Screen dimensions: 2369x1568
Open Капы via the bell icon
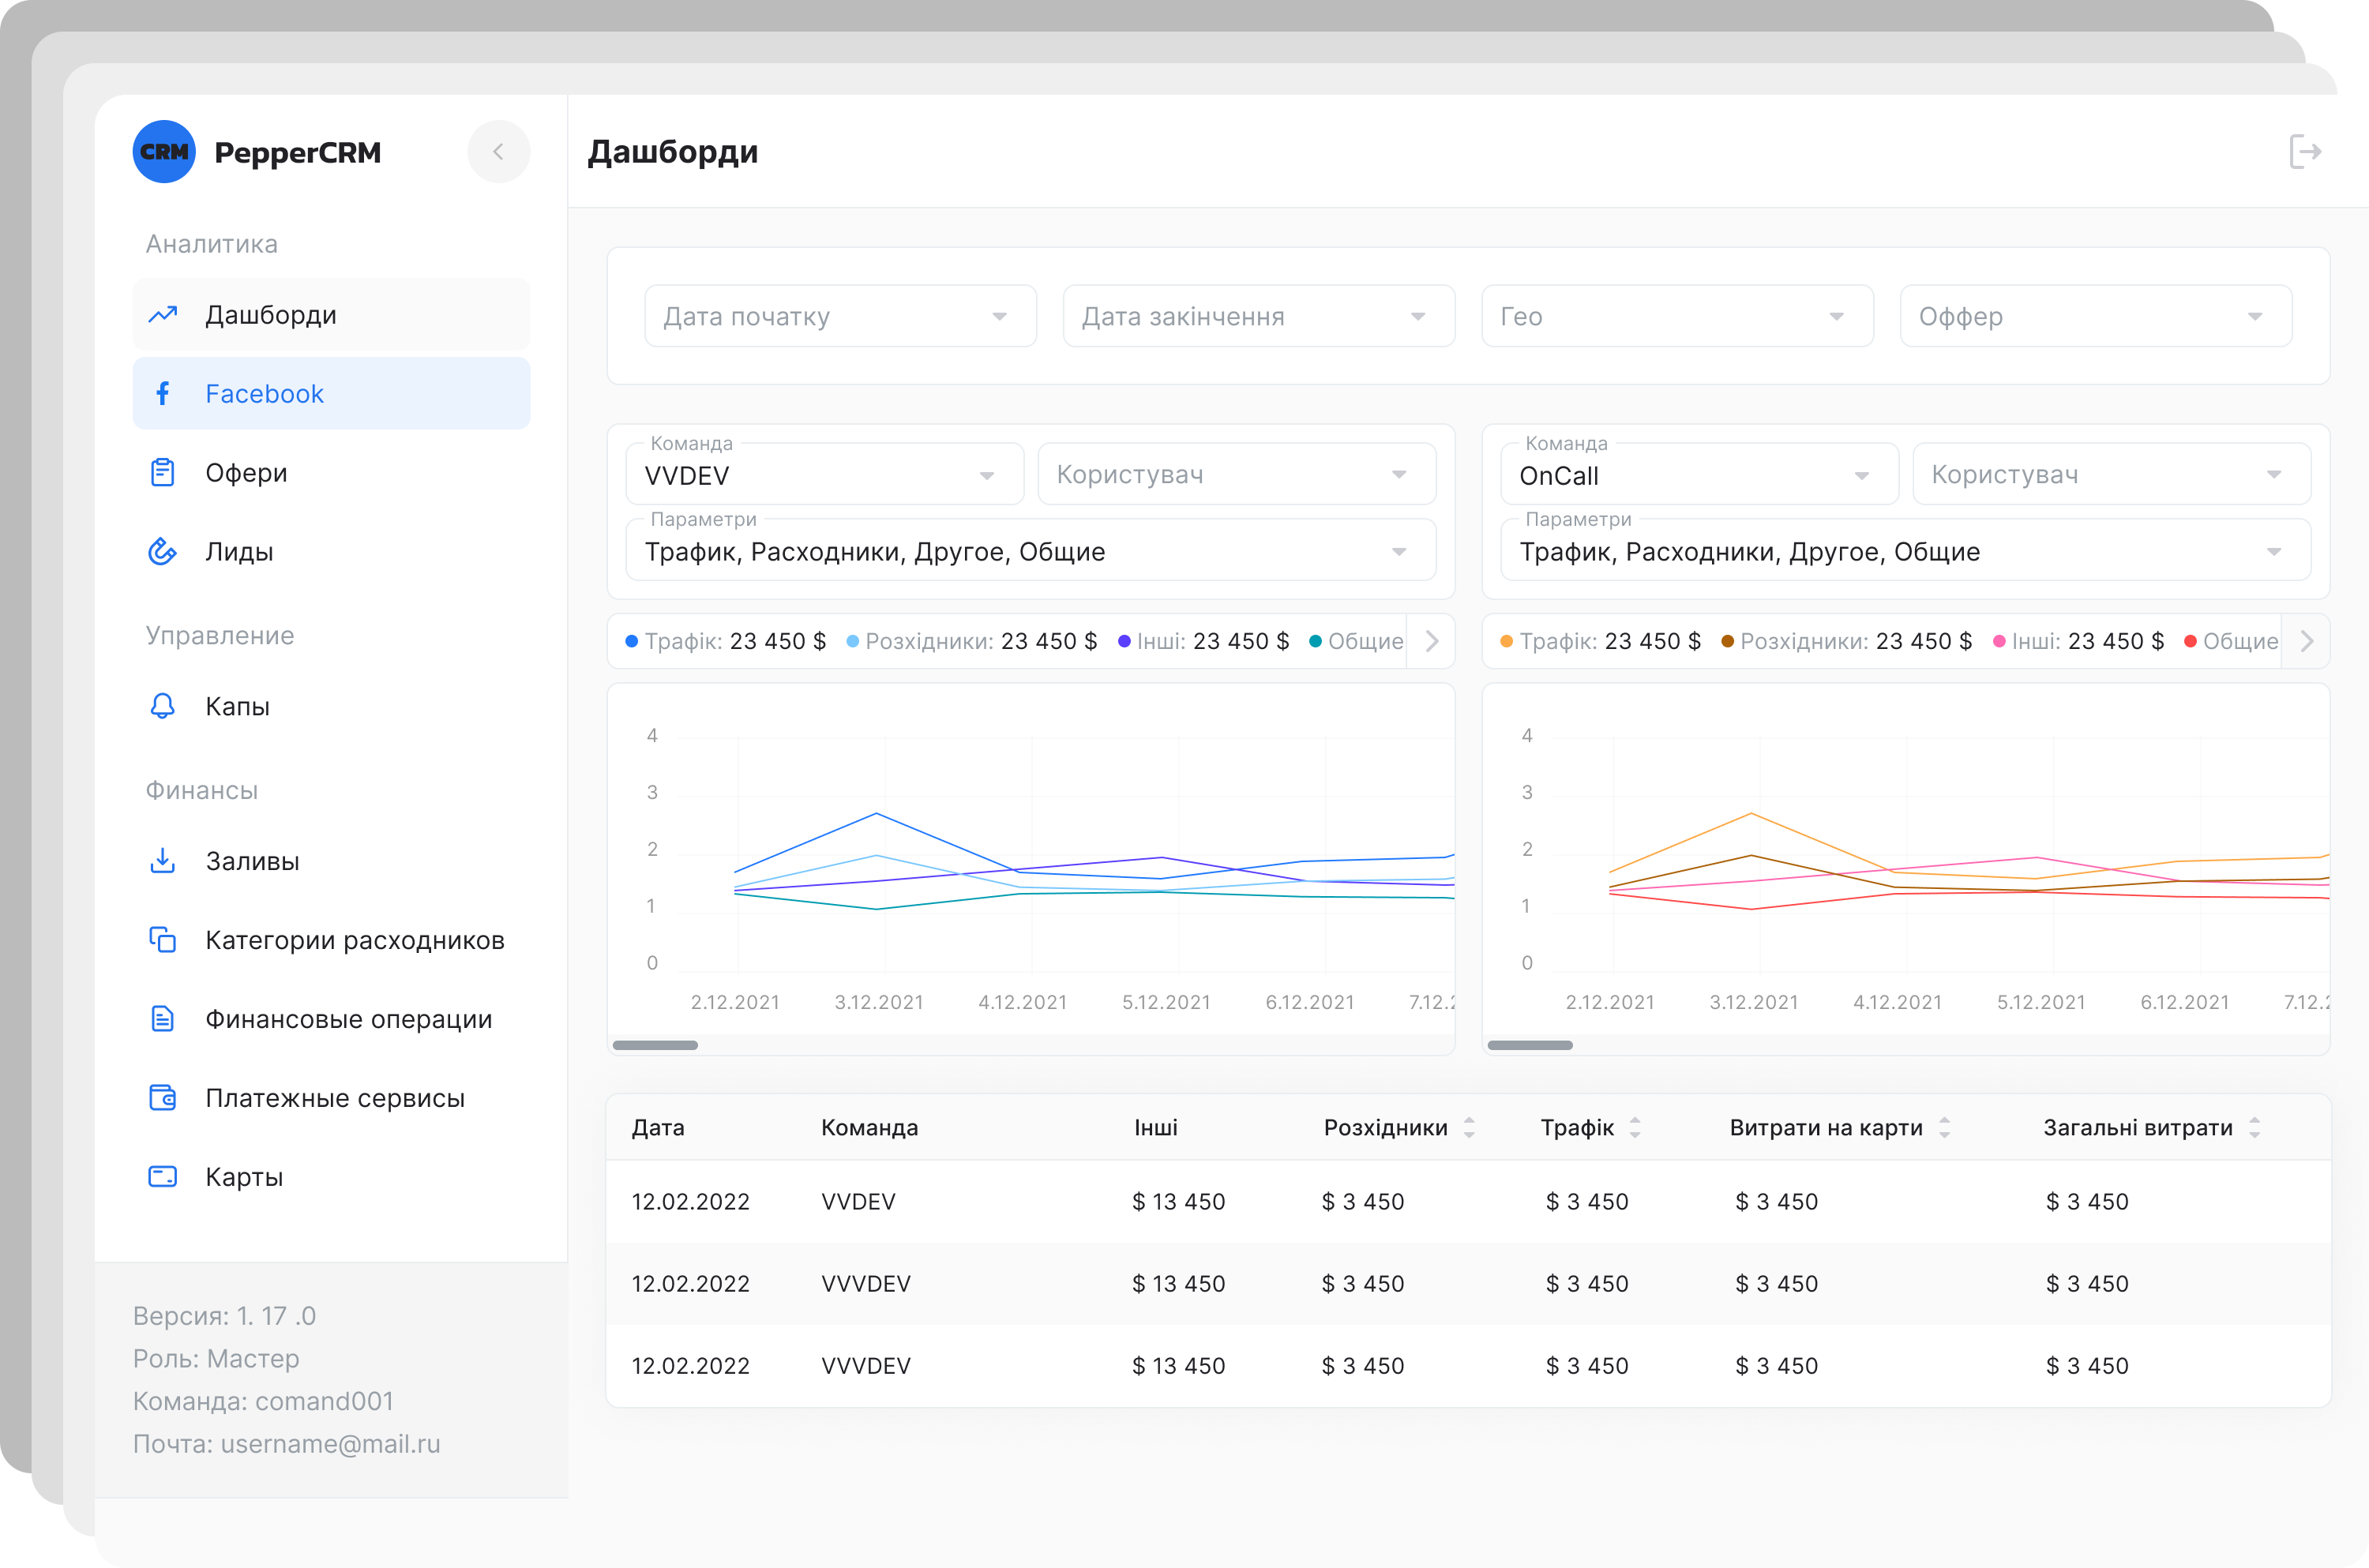(x=162, y=706)
